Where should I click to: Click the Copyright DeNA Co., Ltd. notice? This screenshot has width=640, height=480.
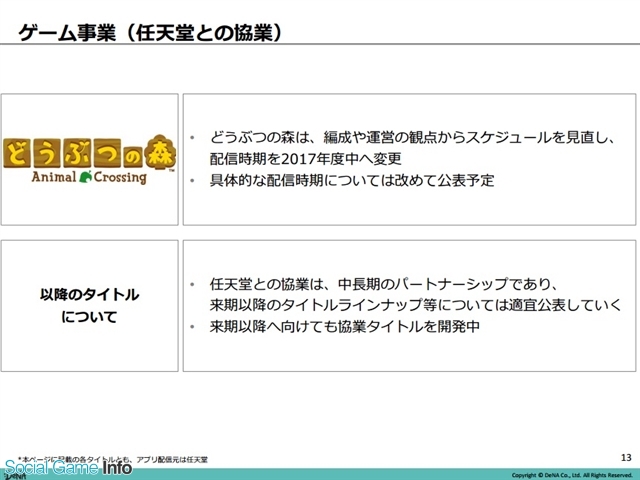[x=572, y=475]
